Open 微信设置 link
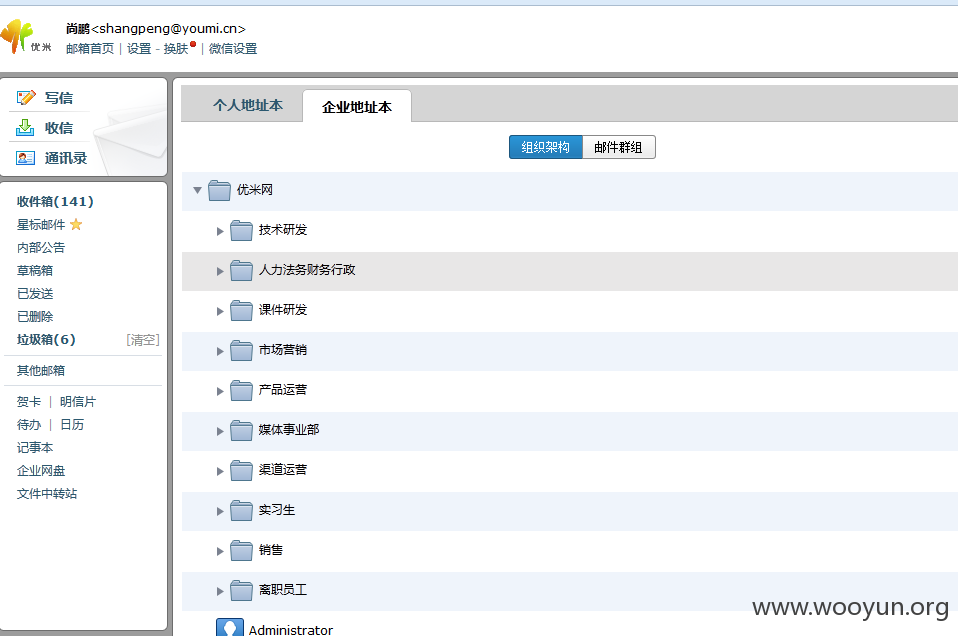 [233, 49]
